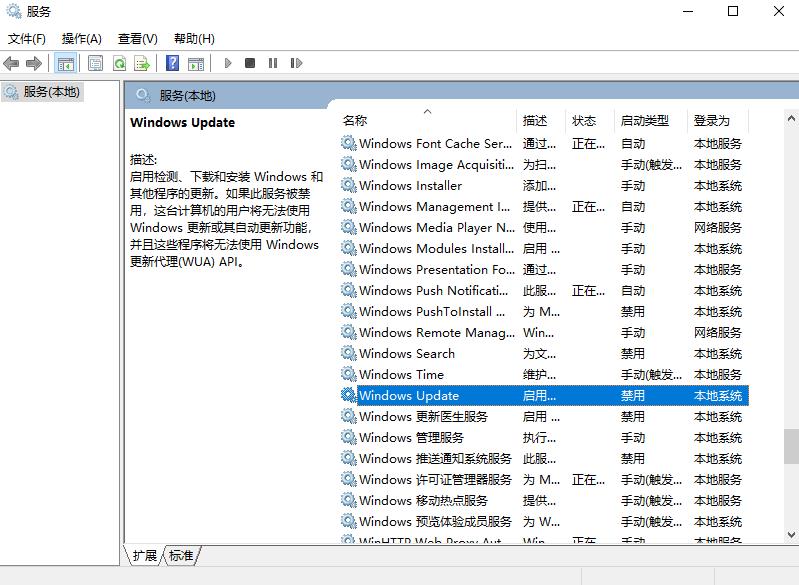Click the Refresh toolbar icon
The image size is (799, 585).
click(x=119, y=63)
